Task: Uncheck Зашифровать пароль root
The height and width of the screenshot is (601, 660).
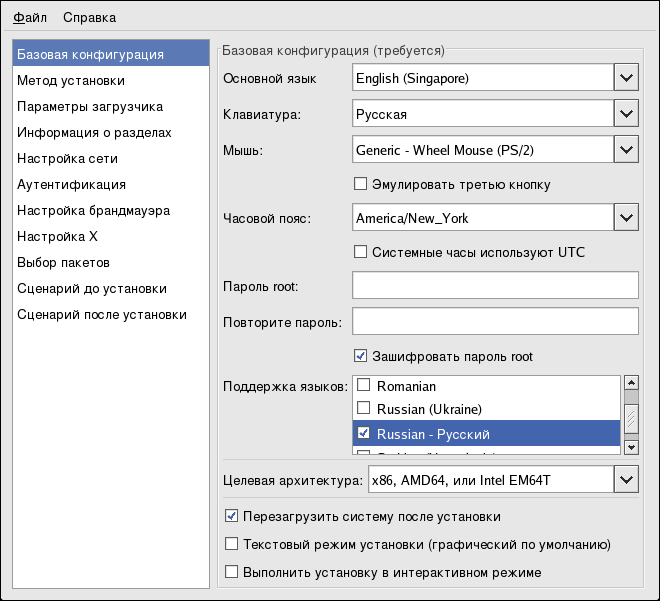Action: click(x=361, y=356)
